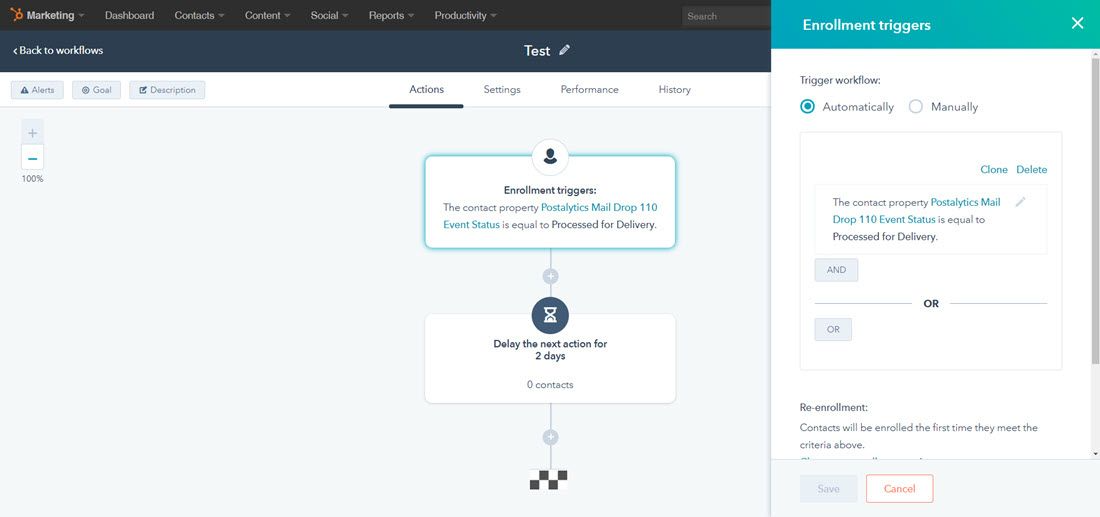Go back to workflows list
This screenshot has width=1100, height=517.
pos(58,51)
